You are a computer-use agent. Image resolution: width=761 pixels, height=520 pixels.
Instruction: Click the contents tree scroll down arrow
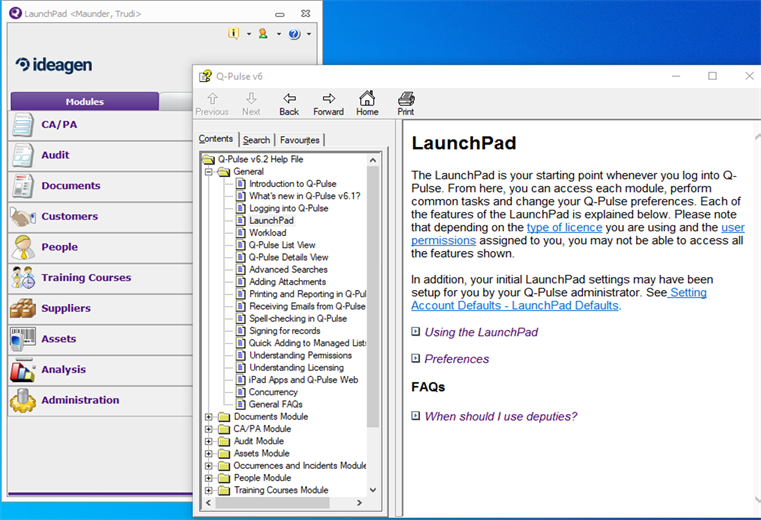click(x=373, y=490)
